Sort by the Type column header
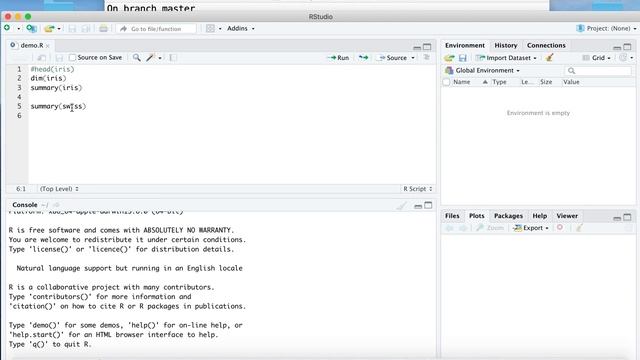Viewport: 640px width, 360px height. [x=499, y=82]
